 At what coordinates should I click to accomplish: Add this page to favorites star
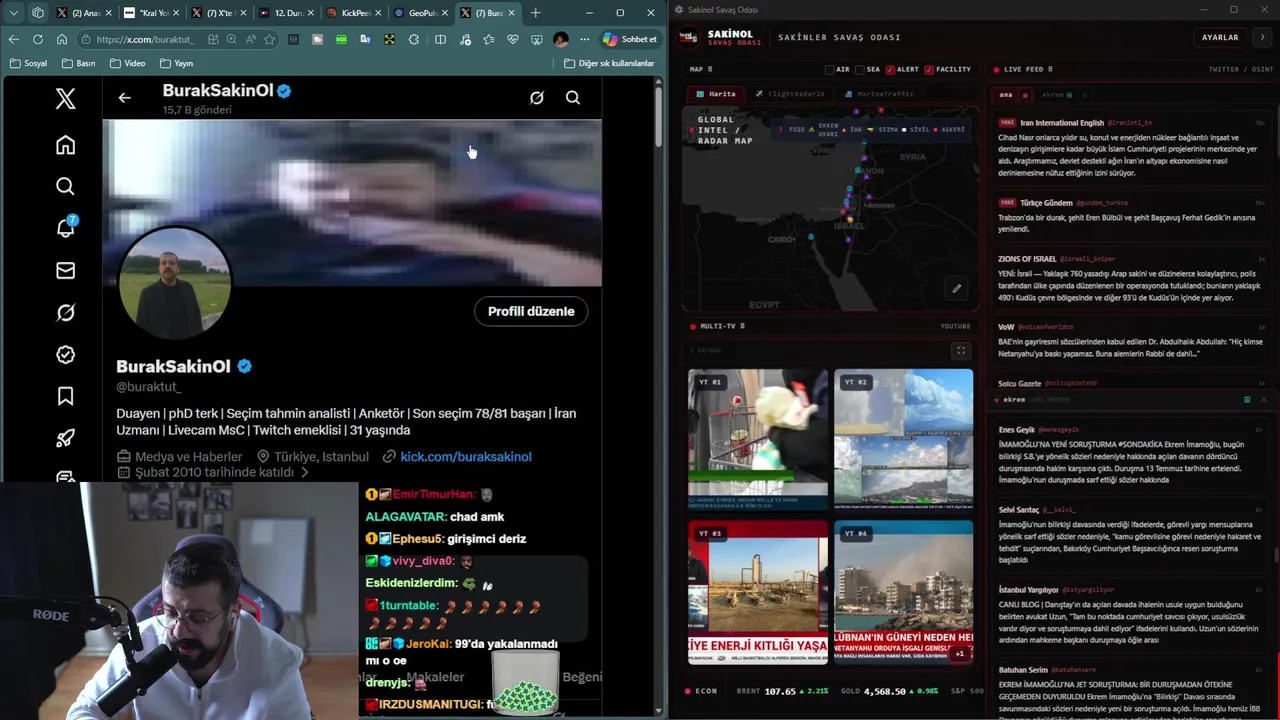[270, 39]
